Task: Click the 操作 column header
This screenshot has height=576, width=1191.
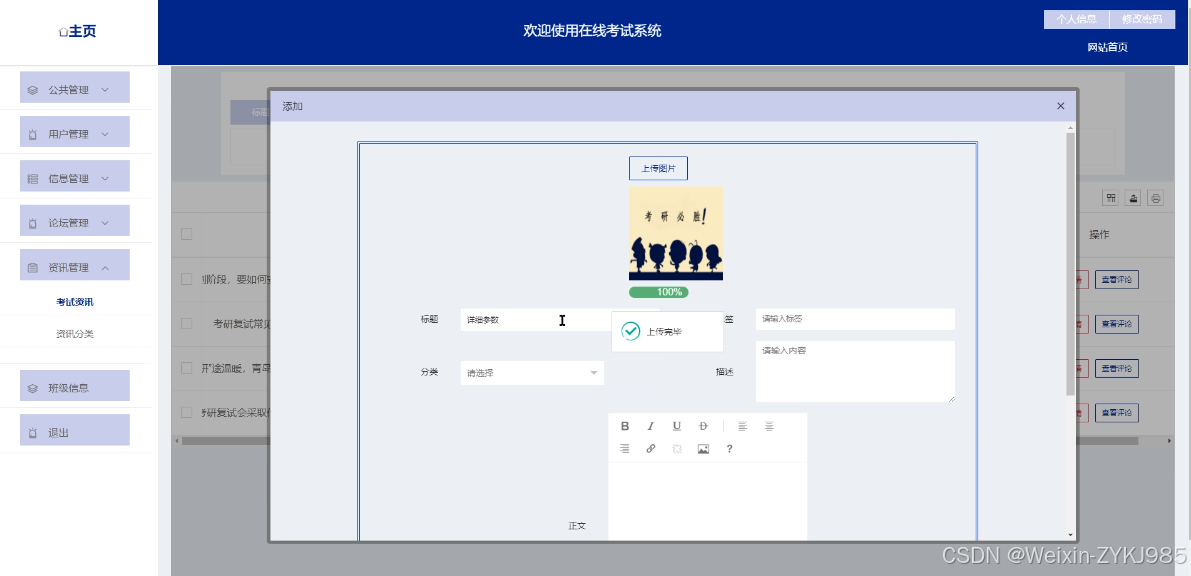Action: [x=1099, y=235]
